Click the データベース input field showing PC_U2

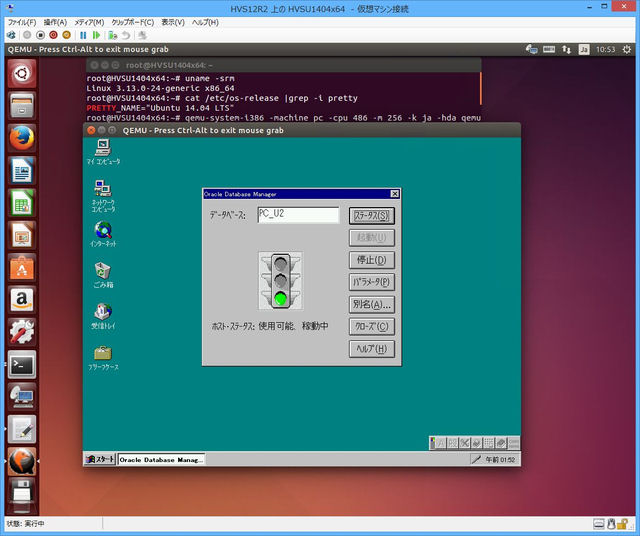point(298,215)
